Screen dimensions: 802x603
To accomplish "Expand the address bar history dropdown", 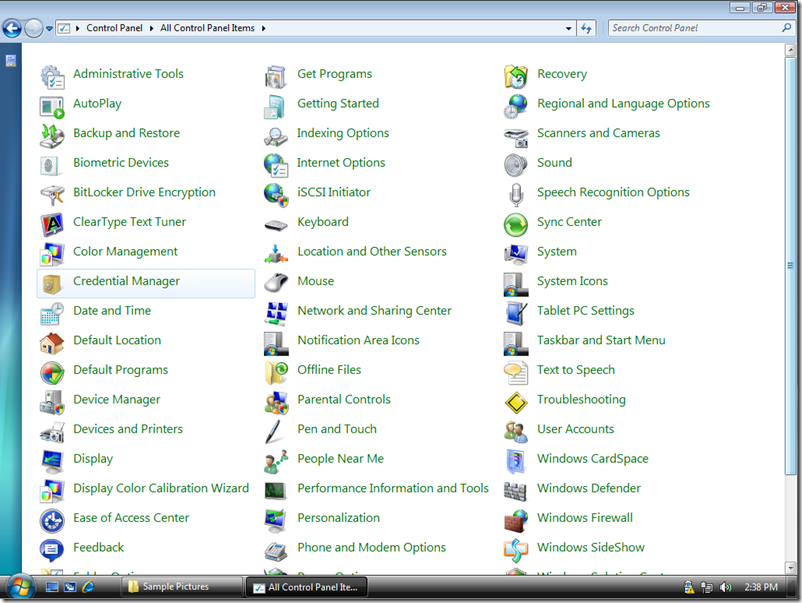I will (568, 29).
